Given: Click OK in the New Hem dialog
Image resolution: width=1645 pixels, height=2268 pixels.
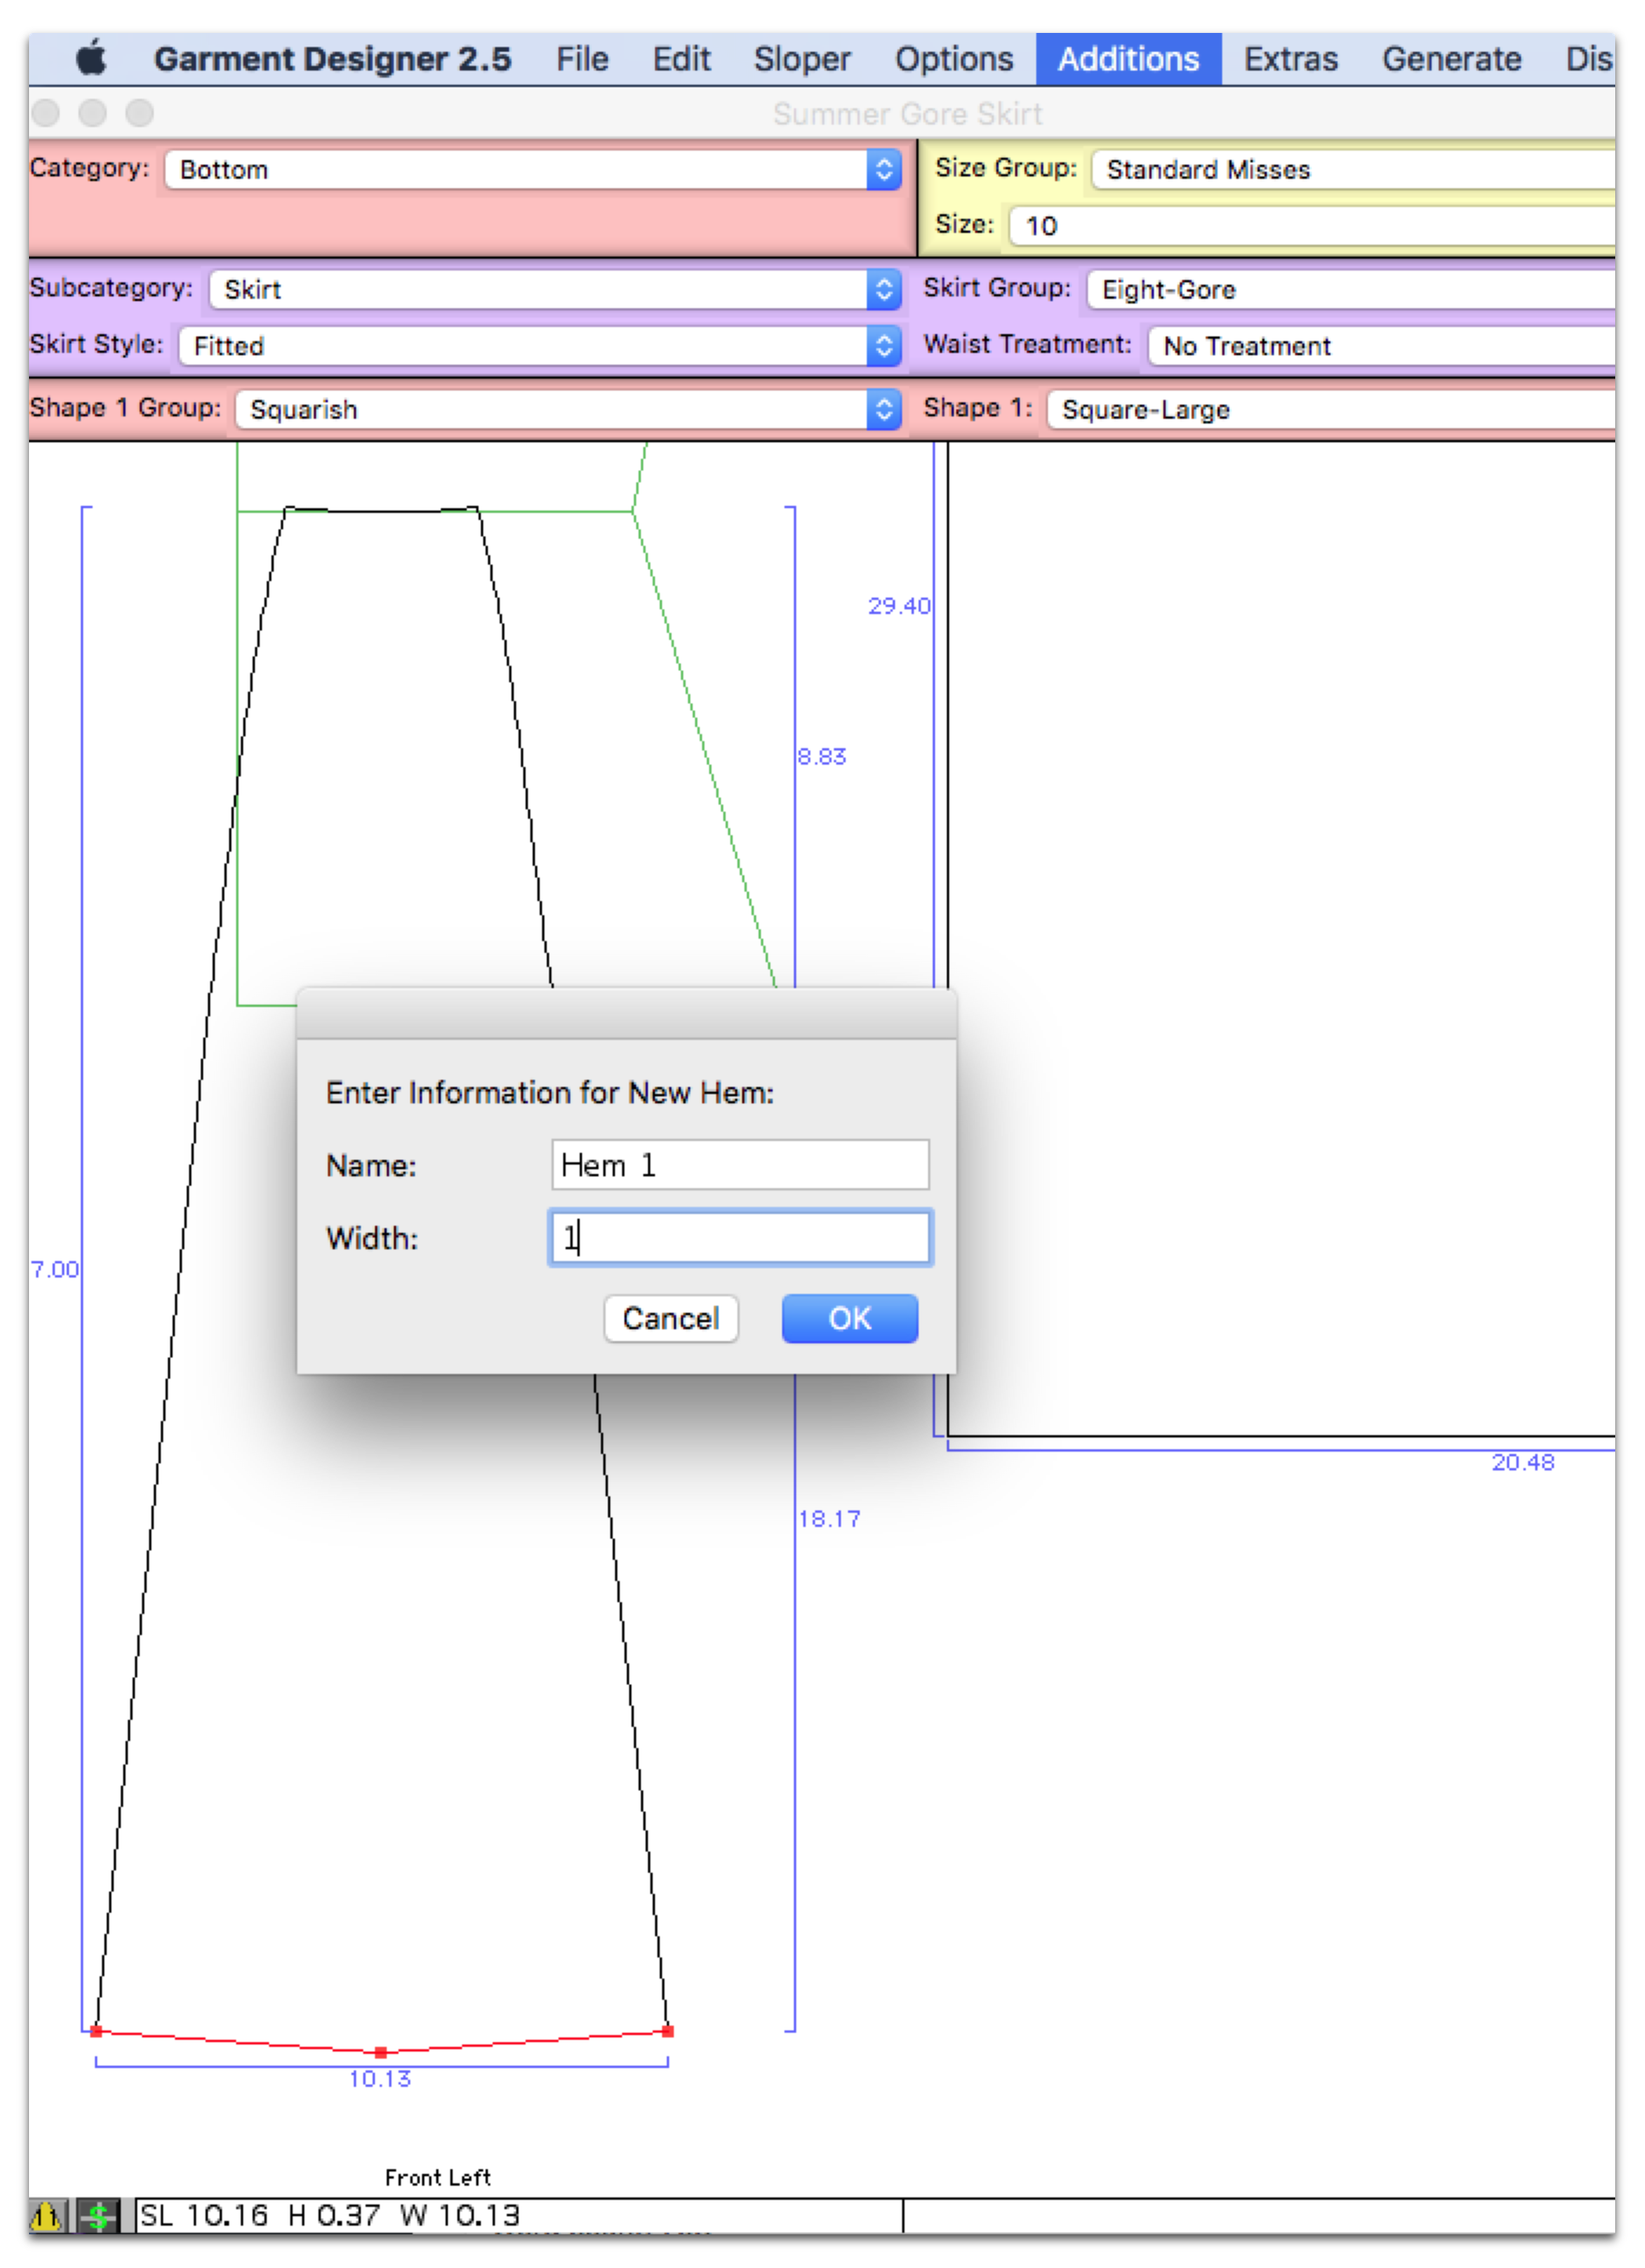Looking at the screenshot, I should click(x=849, y=1319).
